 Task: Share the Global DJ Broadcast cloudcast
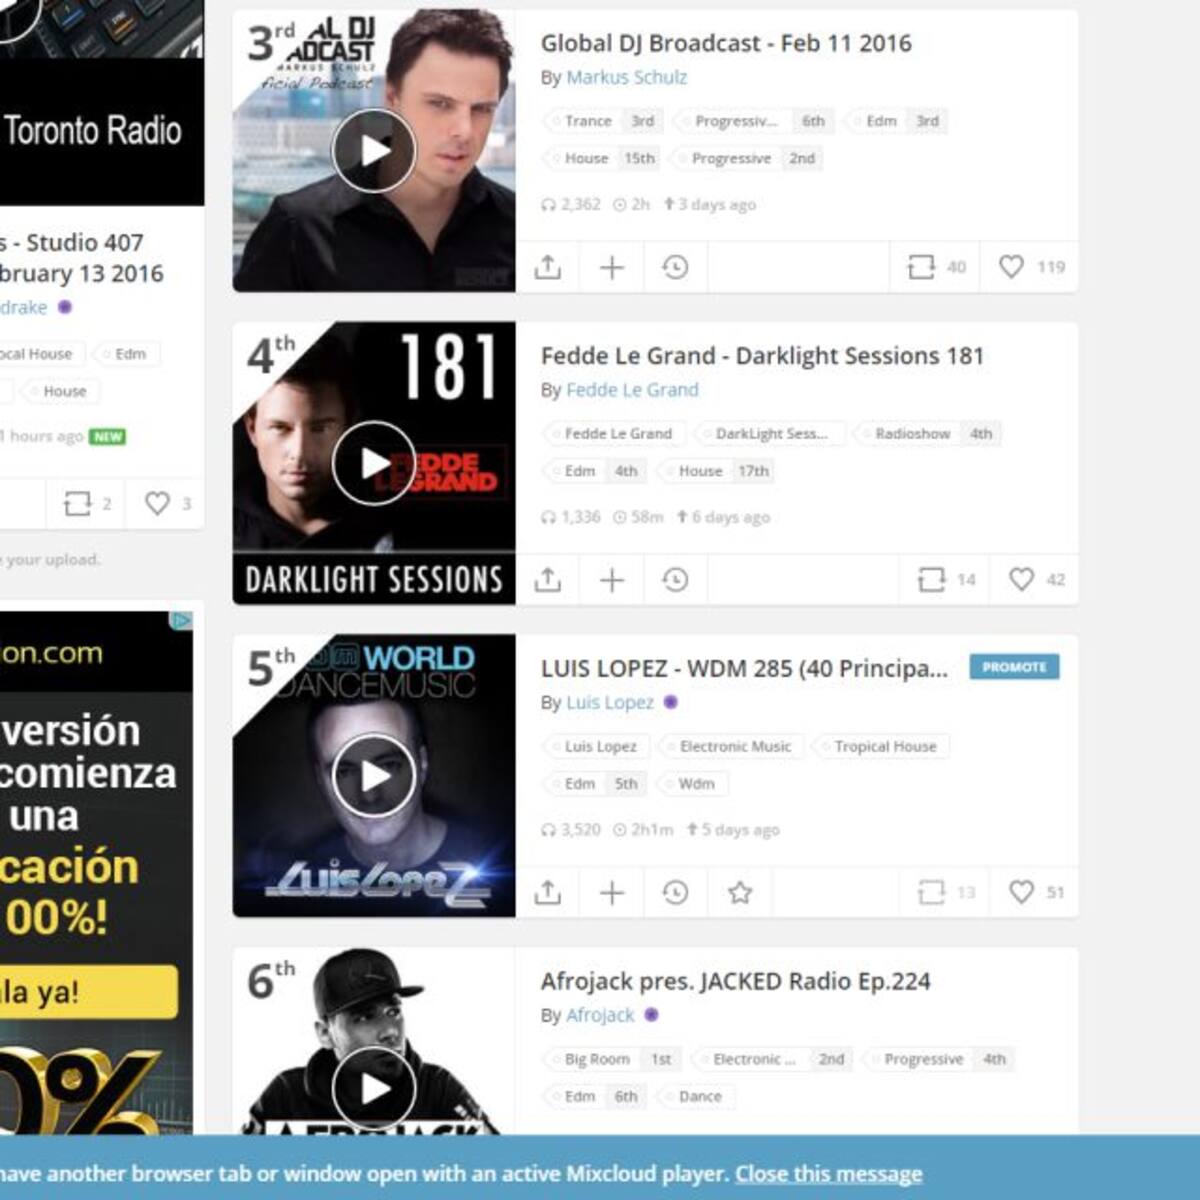[548, 267]
